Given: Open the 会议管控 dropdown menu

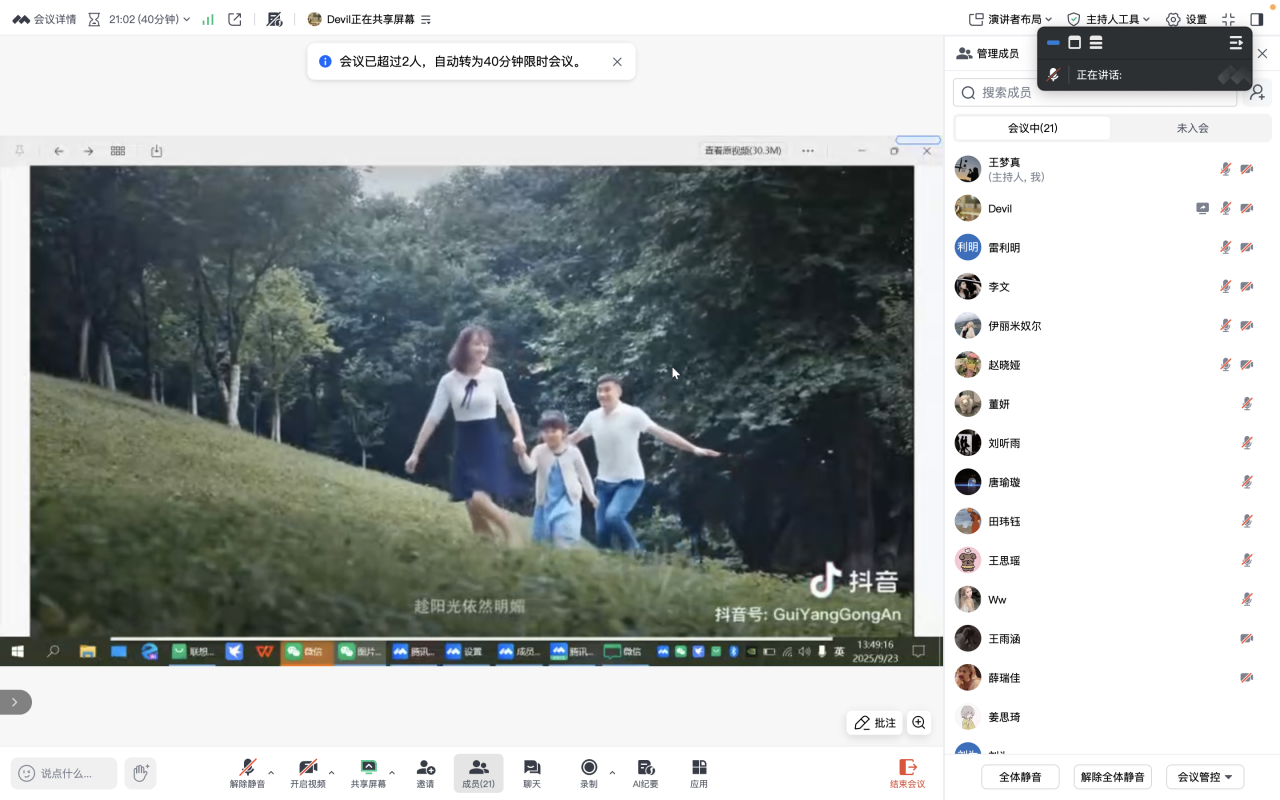Looking at the screenshot, I should pyautogui.click(x=1204, y=777).
